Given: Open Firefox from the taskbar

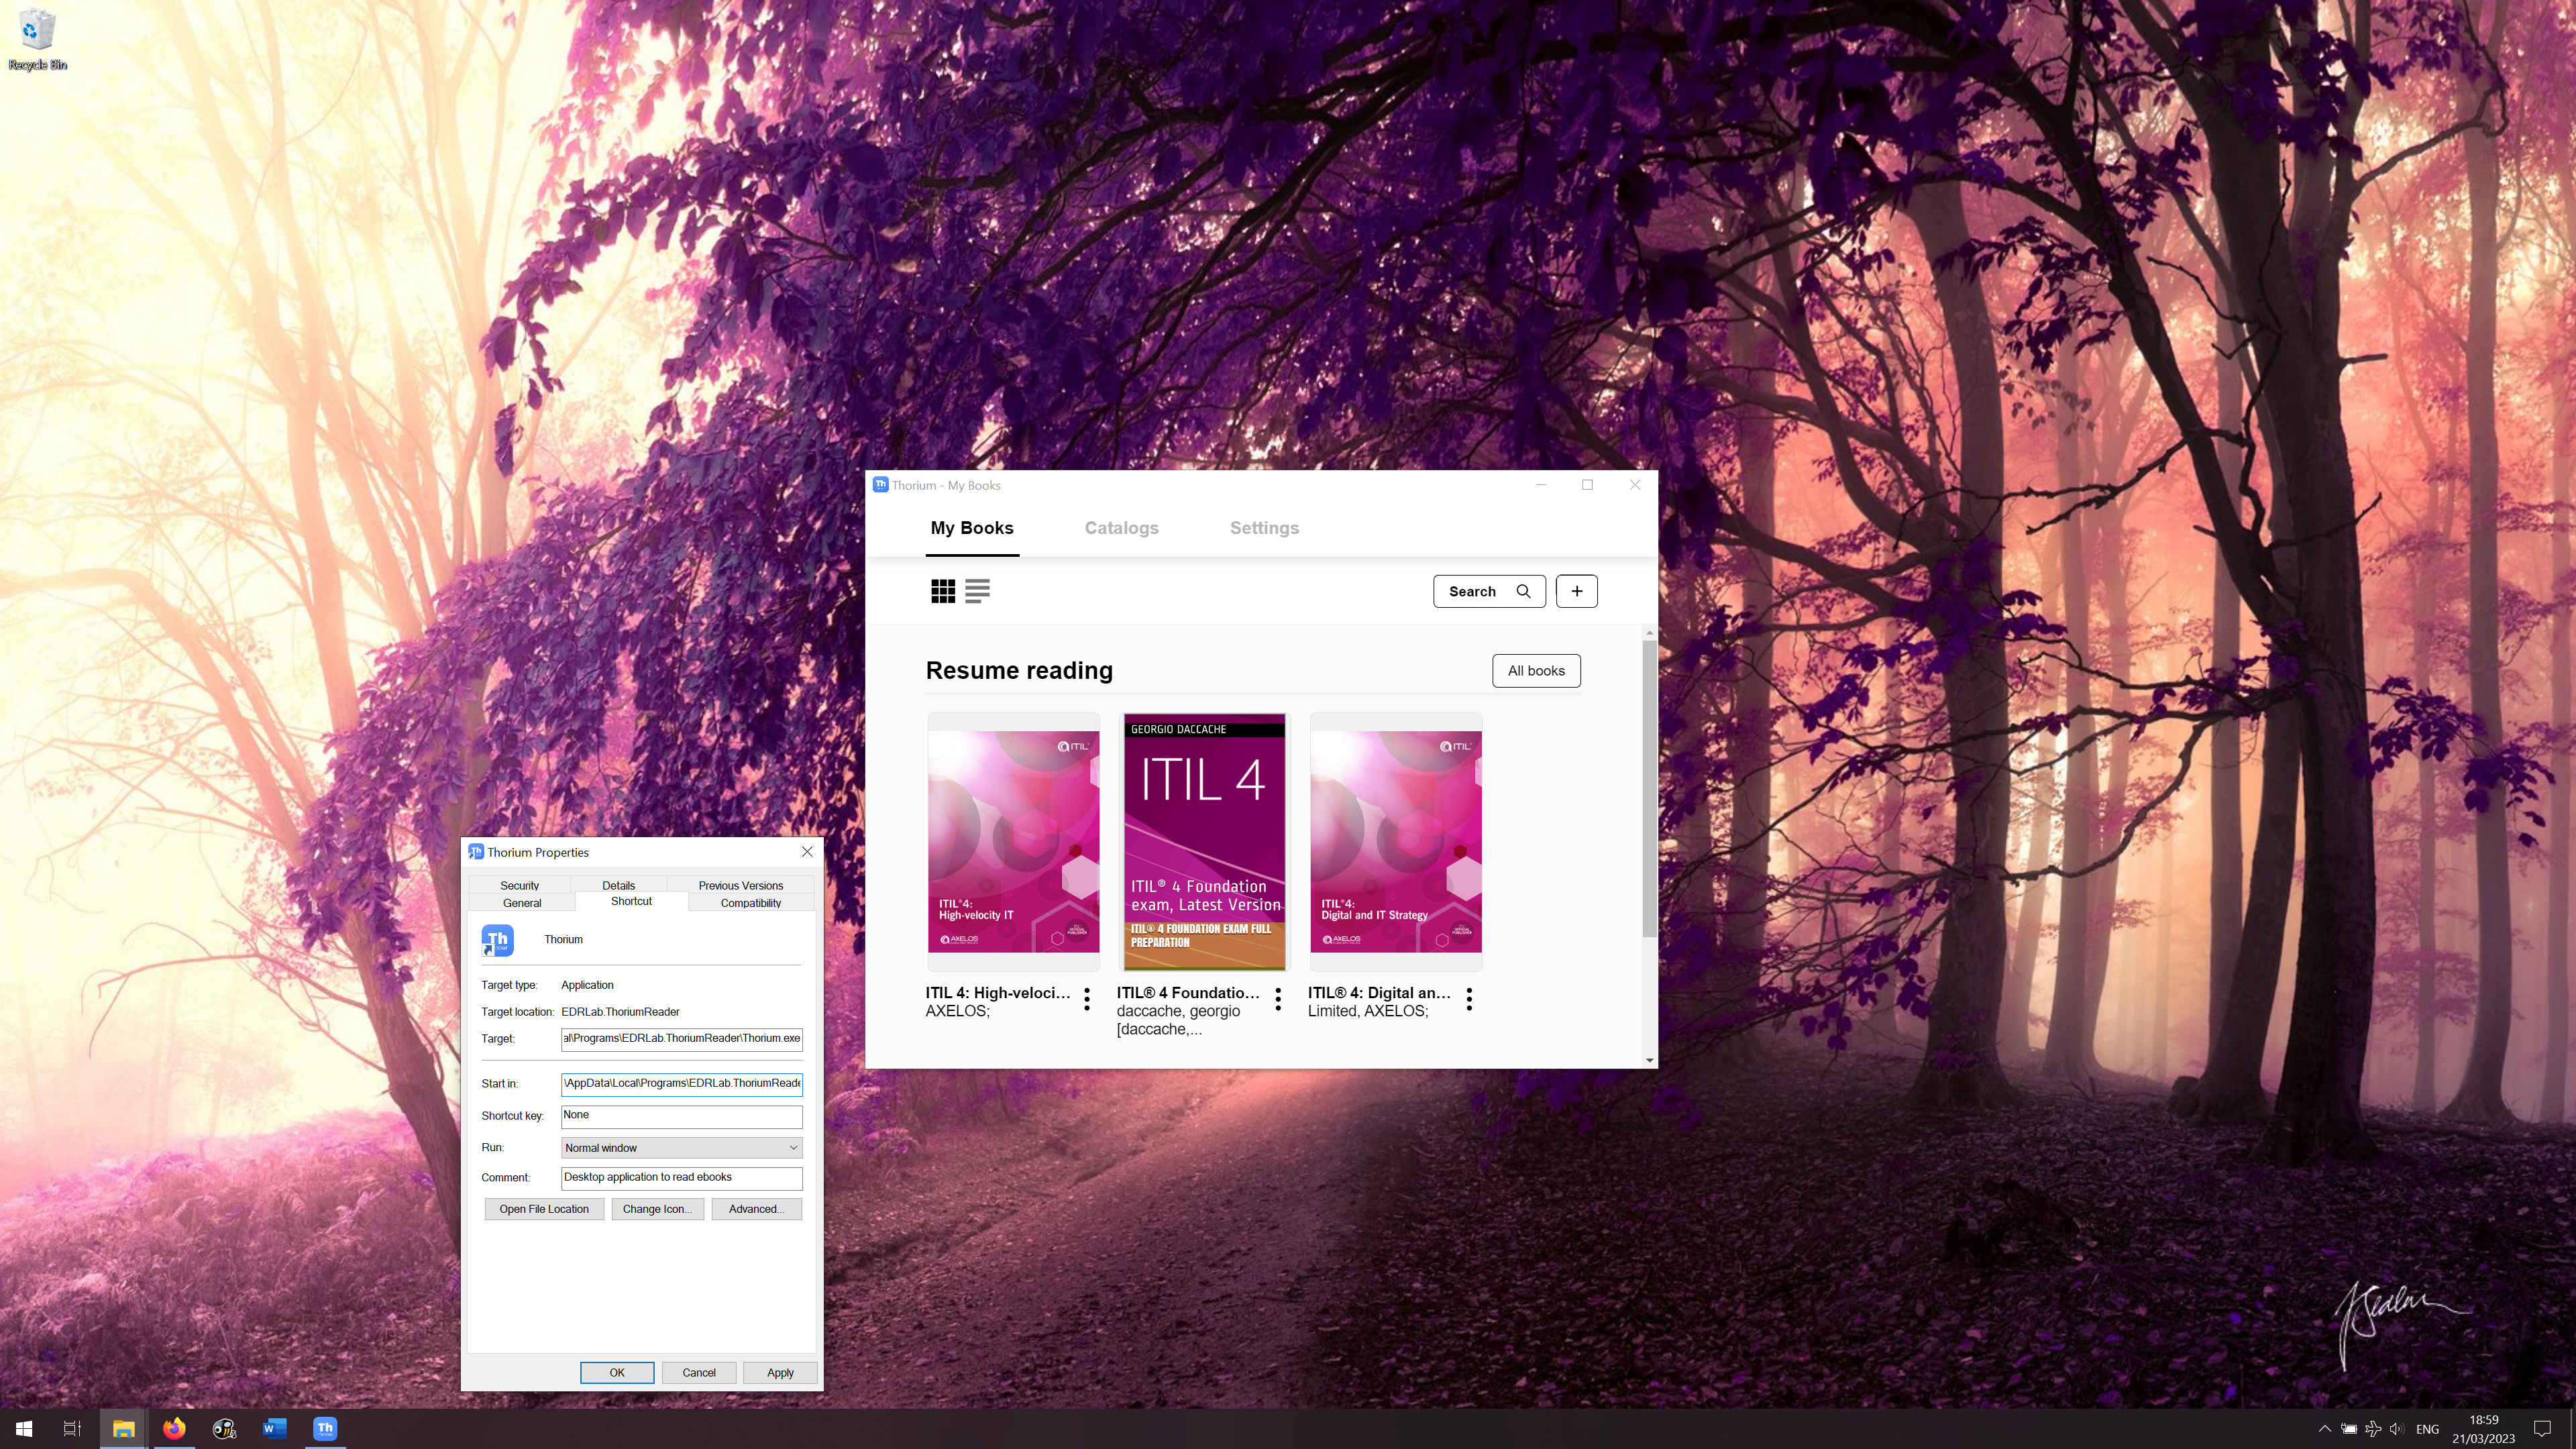Looking at the screenshot, I should pyautogui.click(x=174, y=1429).
